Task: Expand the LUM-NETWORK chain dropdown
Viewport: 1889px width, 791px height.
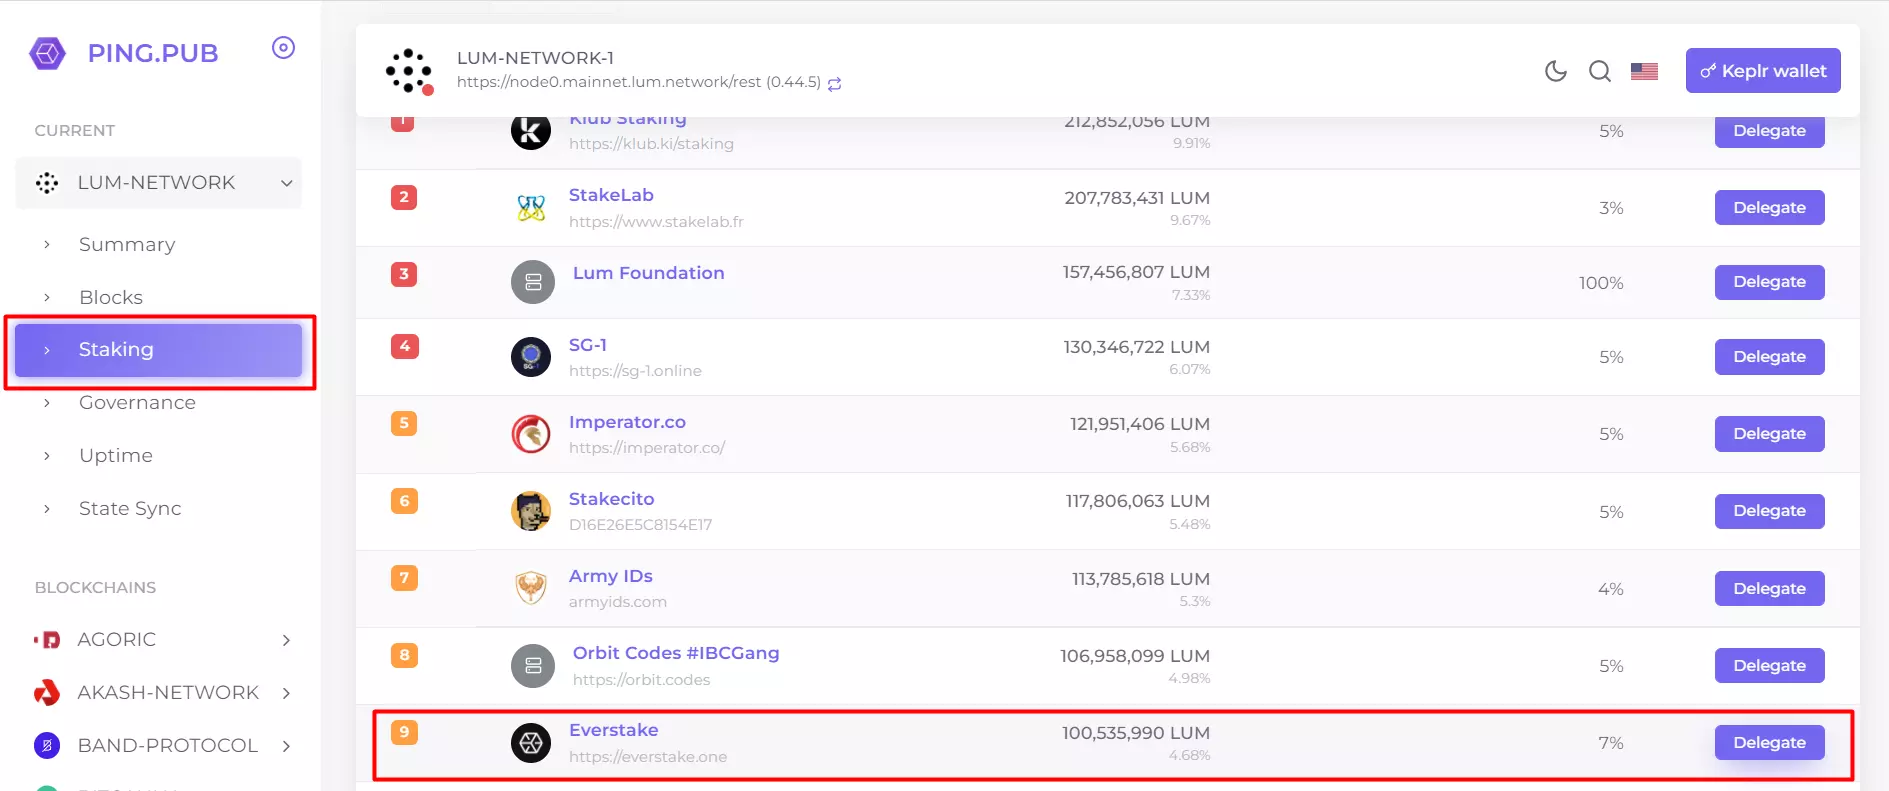Action: (x=159, y=183)
